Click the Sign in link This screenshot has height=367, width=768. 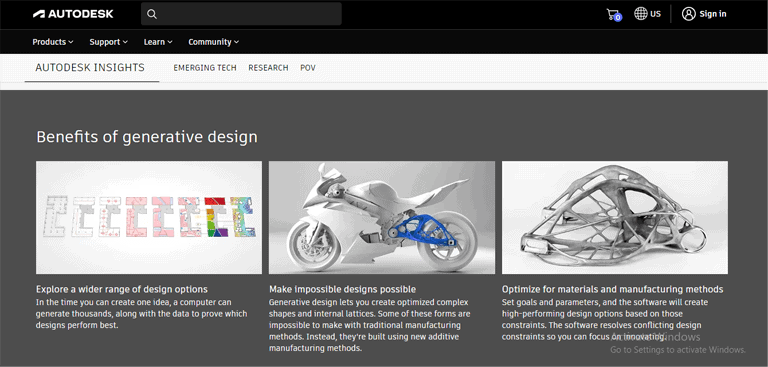pyautogui.click(x=713, y=14)
